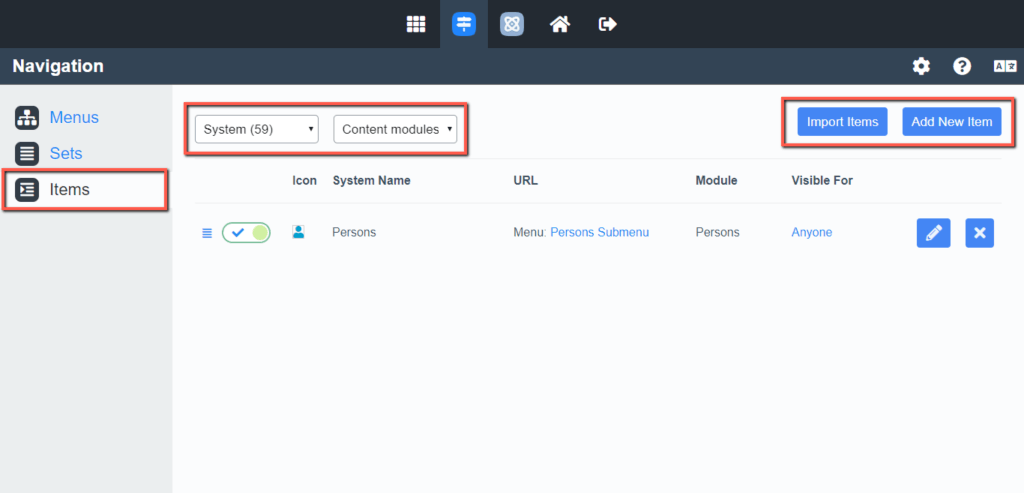
Task: Select Sets in the left sidebar
Action: 66,153
